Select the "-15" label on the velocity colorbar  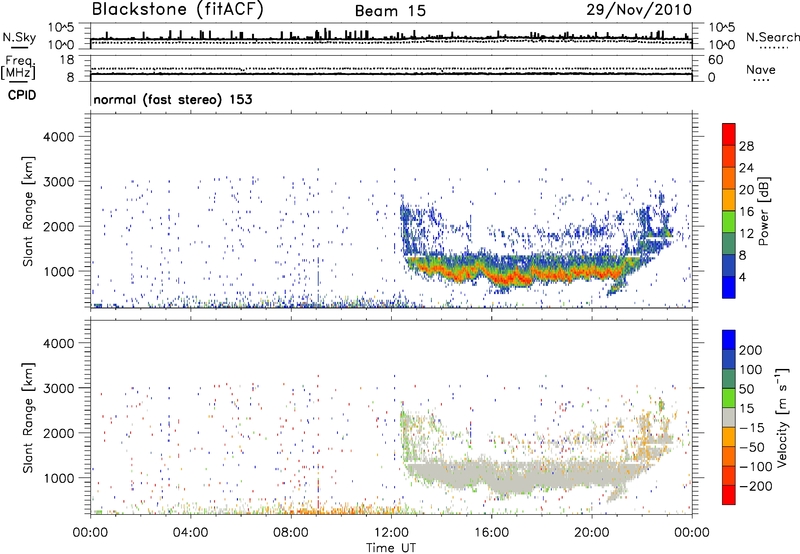tap(752, 428)
